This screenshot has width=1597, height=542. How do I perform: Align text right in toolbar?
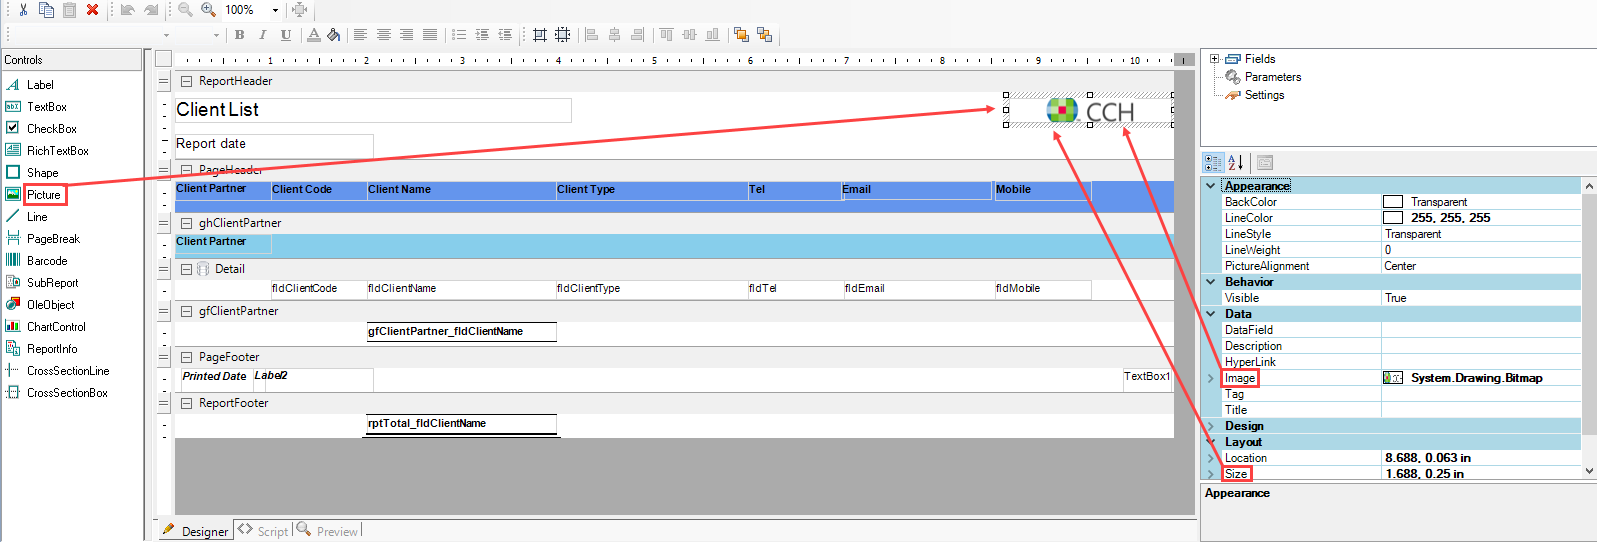(x=406, y=35)
